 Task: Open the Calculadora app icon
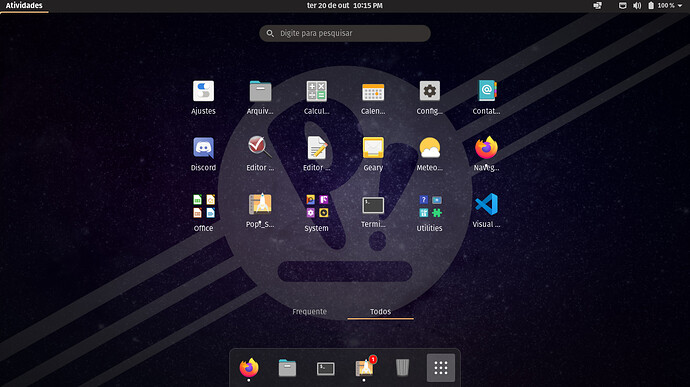[x=316, y=92]
